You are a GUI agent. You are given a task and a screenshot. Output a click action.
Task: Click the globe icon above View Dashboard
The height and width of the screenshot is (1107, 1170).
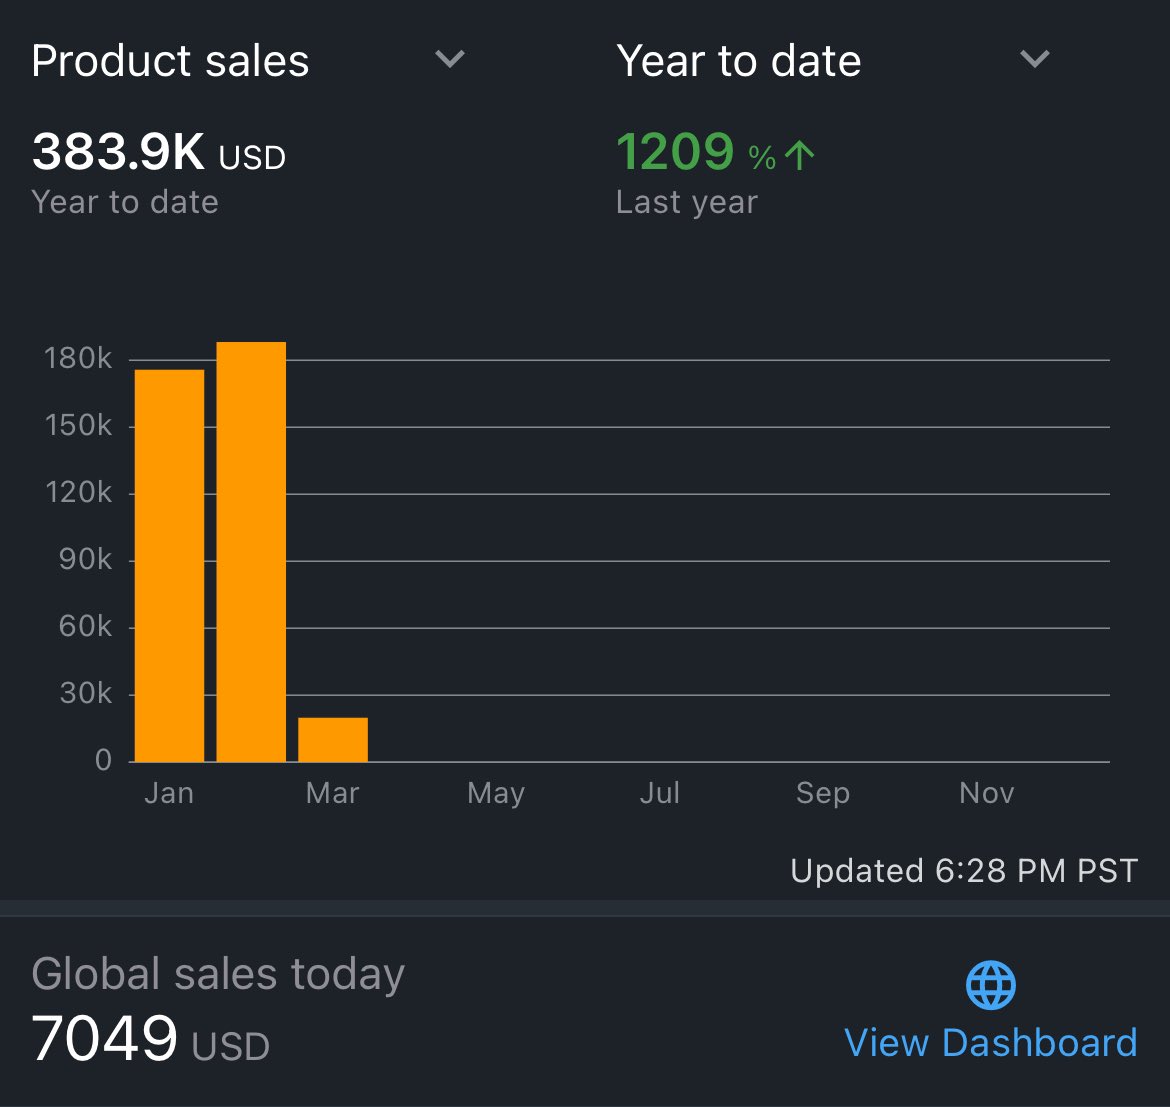990,986
